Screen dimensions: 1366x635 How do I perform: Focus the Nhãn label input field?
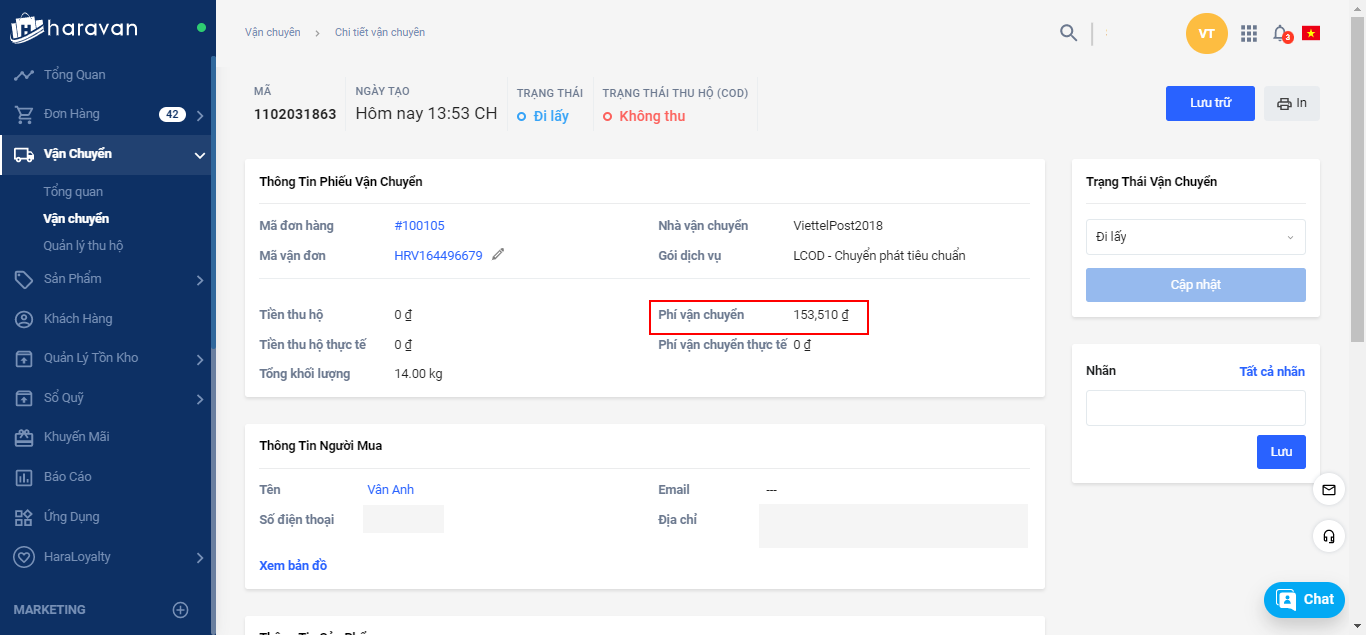[x=1195, y=408]
